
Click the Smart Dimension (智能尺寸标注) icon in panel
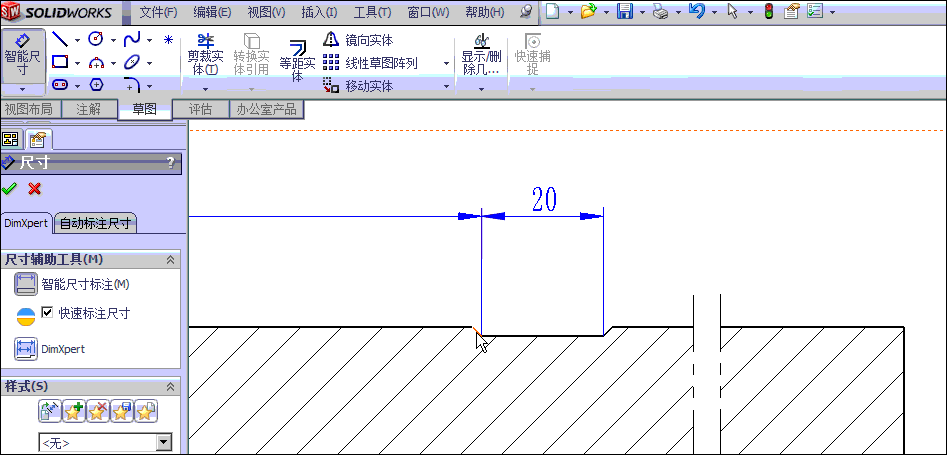click(26, 284)
